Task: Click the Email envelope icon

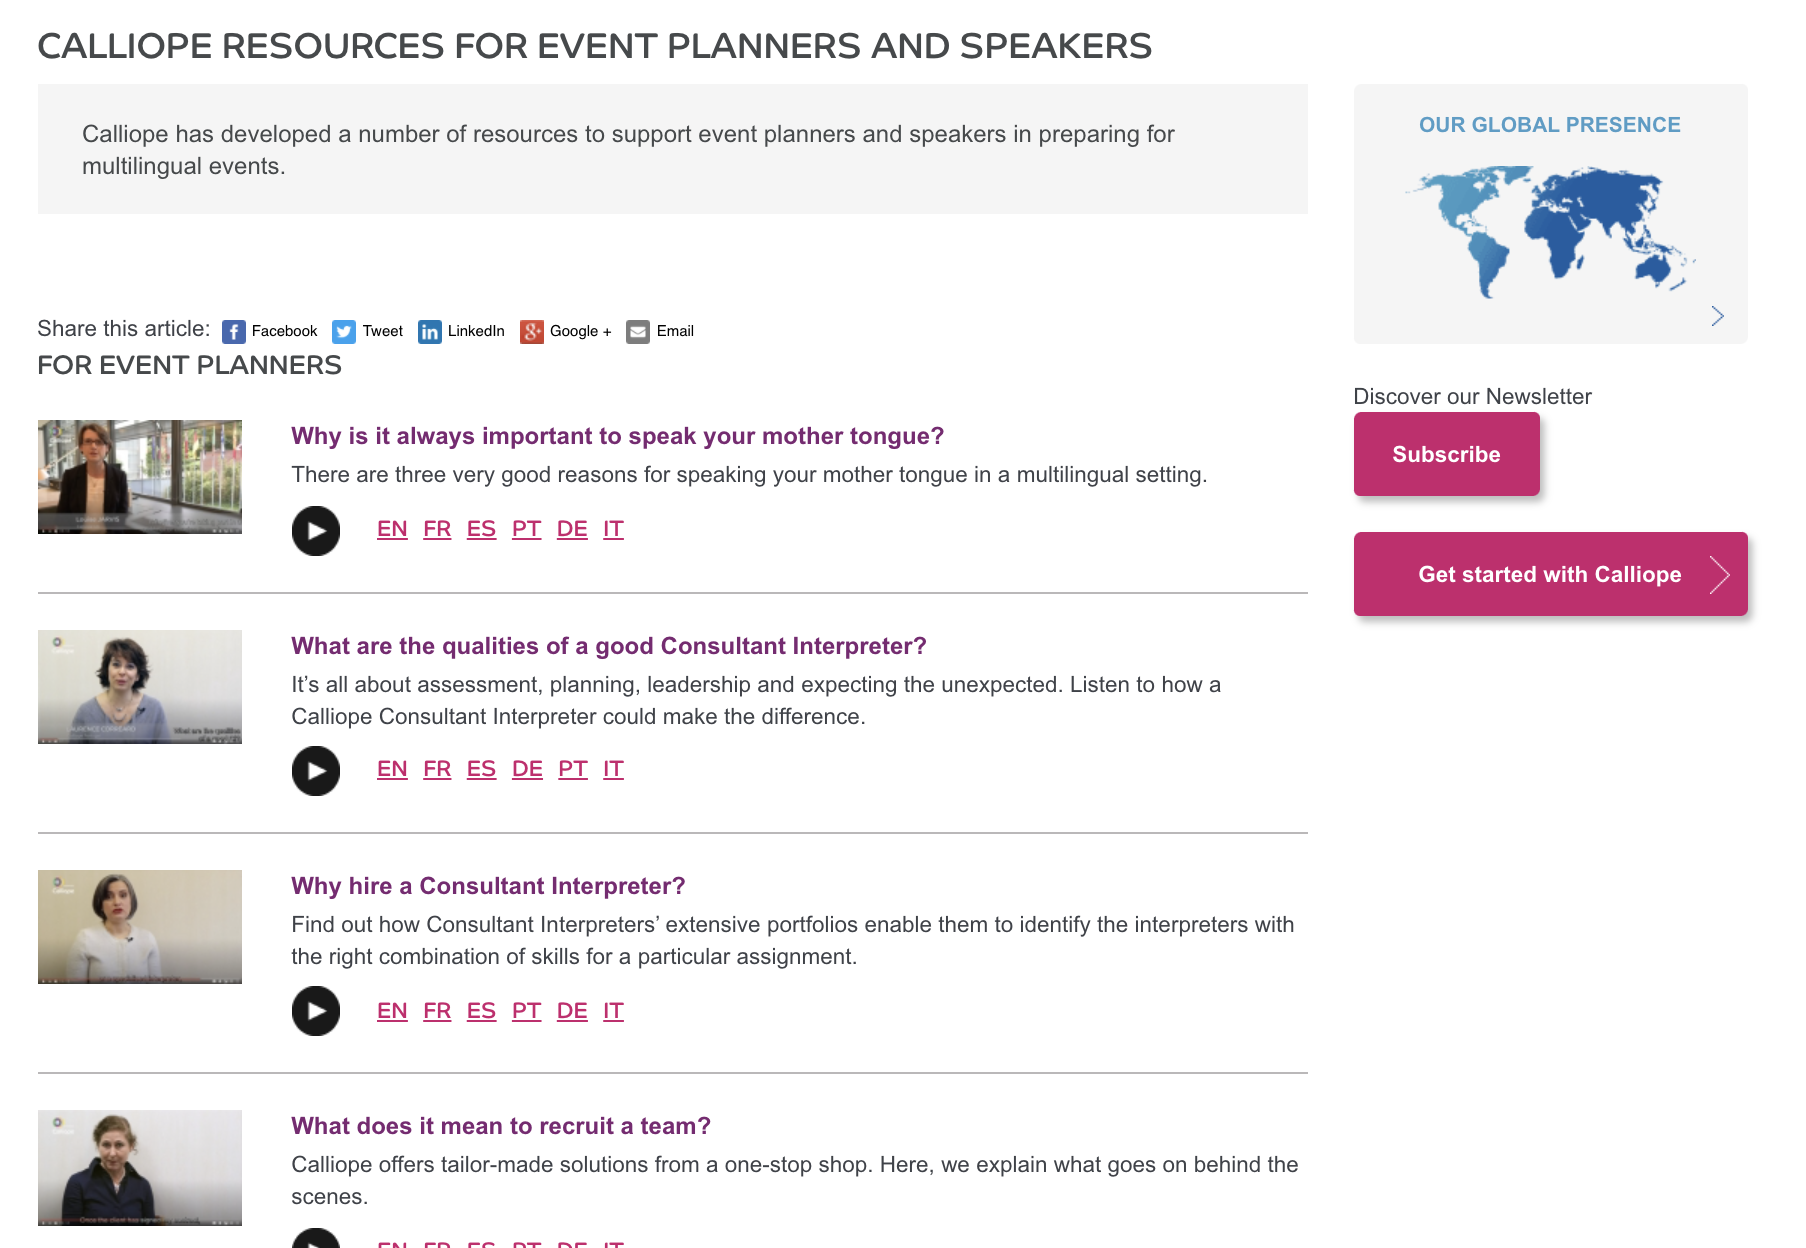Action: [638, 332]
